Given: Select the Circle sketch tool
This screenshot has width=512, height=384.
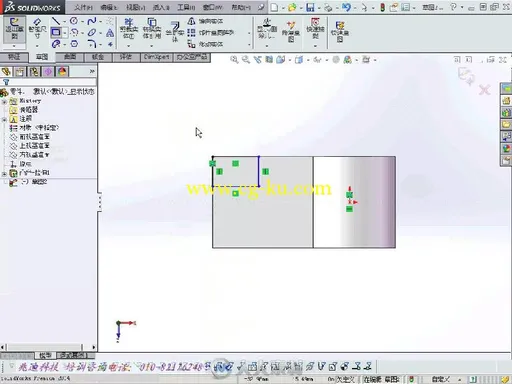Looking at the screenshot, I should point(74,21).
